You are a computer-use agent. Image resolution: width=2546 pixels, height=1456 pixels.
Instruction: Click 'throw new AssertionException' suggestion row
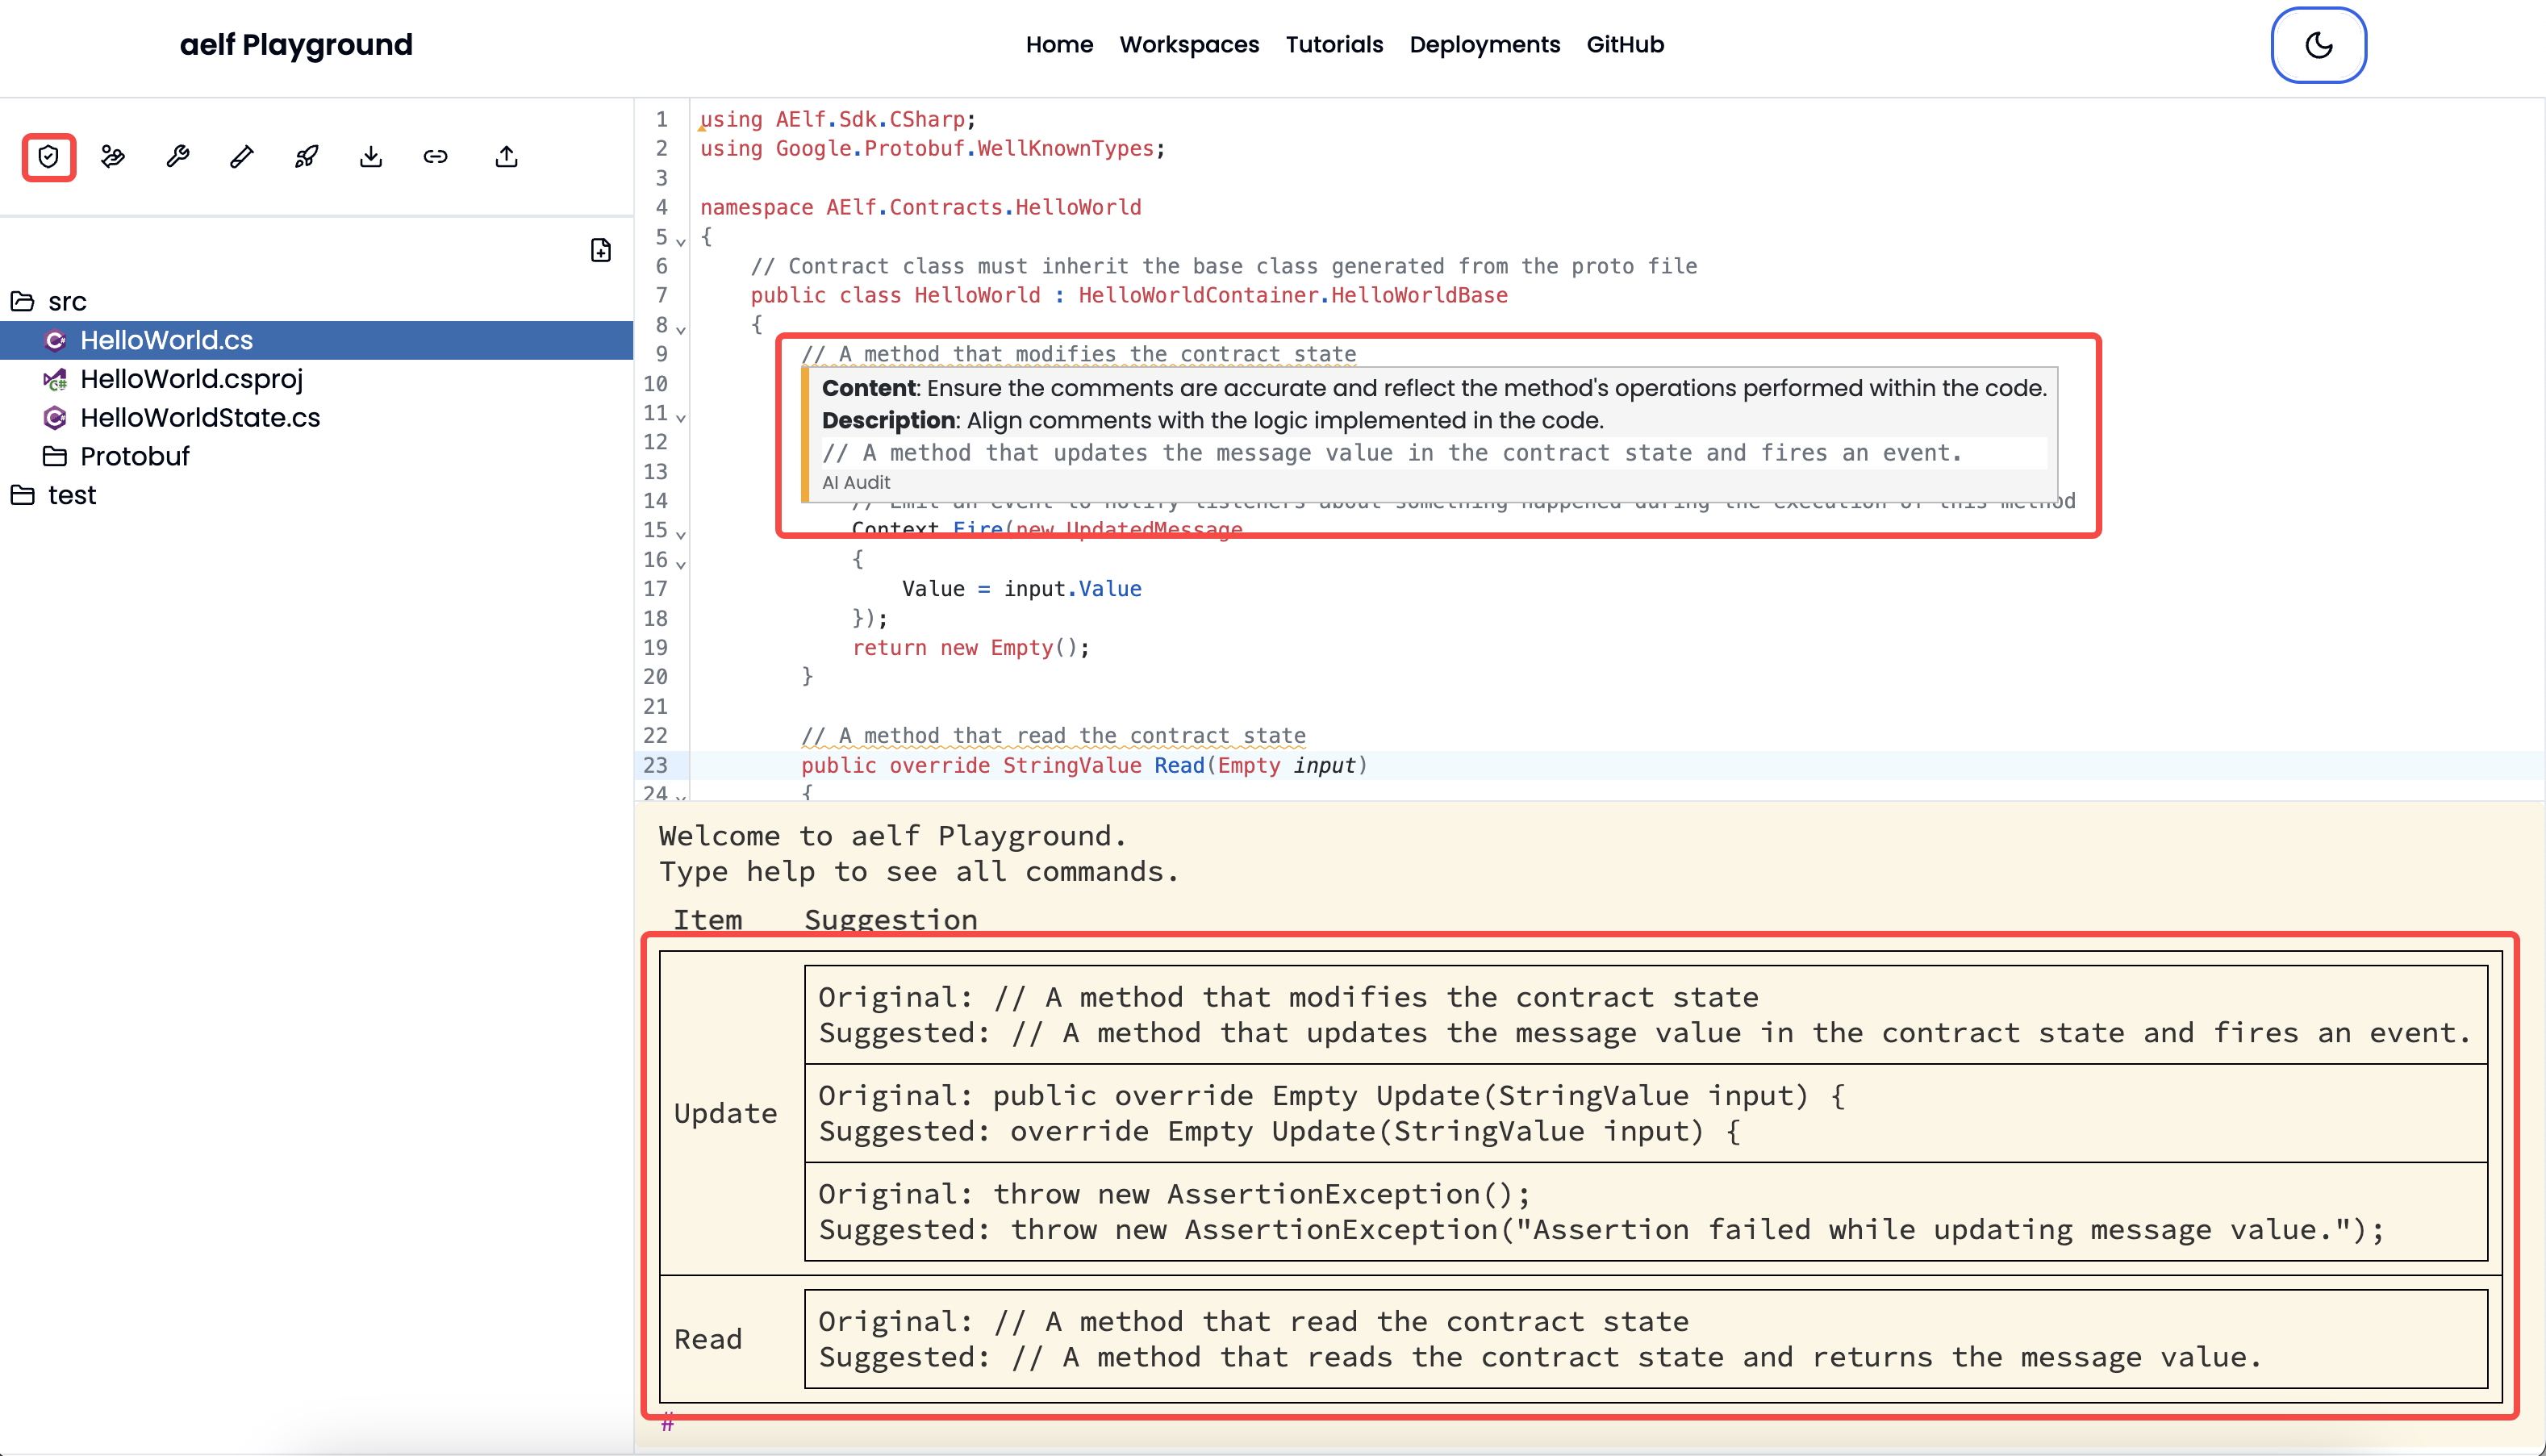coord(1645,1212)
